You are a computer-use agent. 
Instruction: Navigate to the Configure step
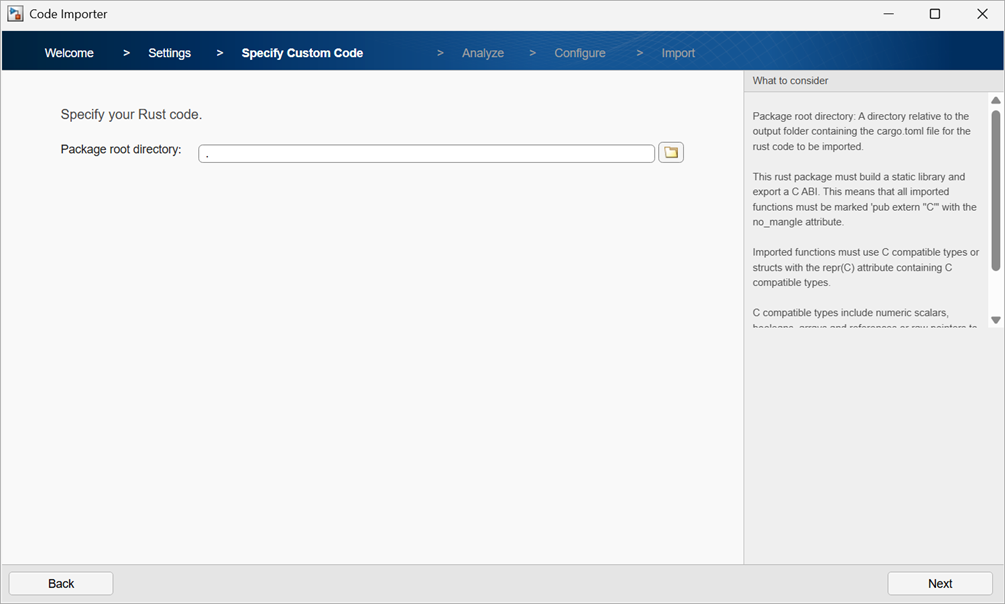click(580, 52)
